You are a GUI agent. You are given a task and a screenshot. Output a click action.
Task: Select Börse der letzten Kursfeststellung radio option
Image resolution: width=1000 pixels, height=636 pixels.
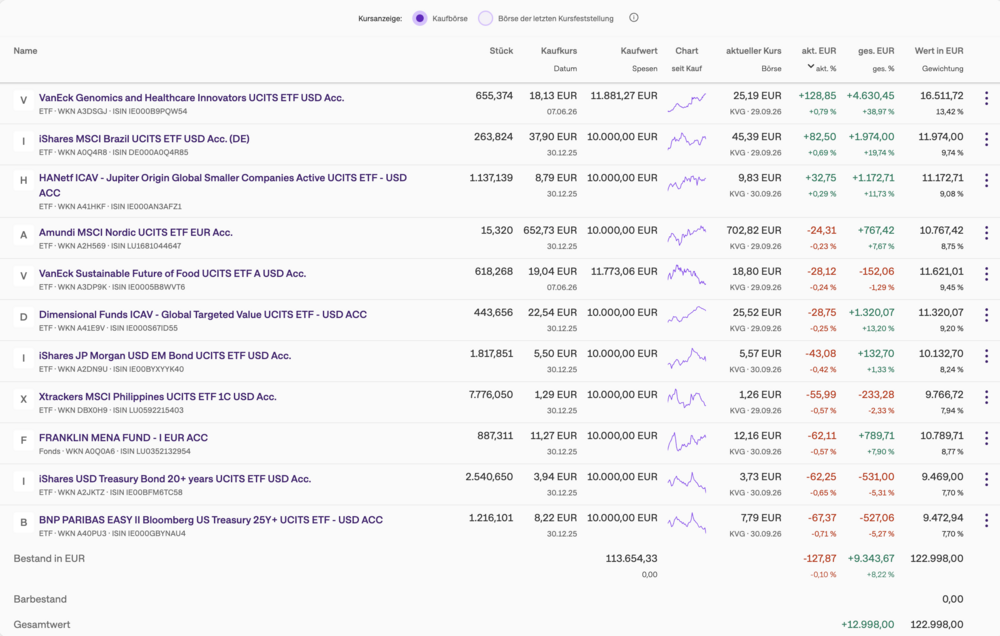click(x=485, y=18)
